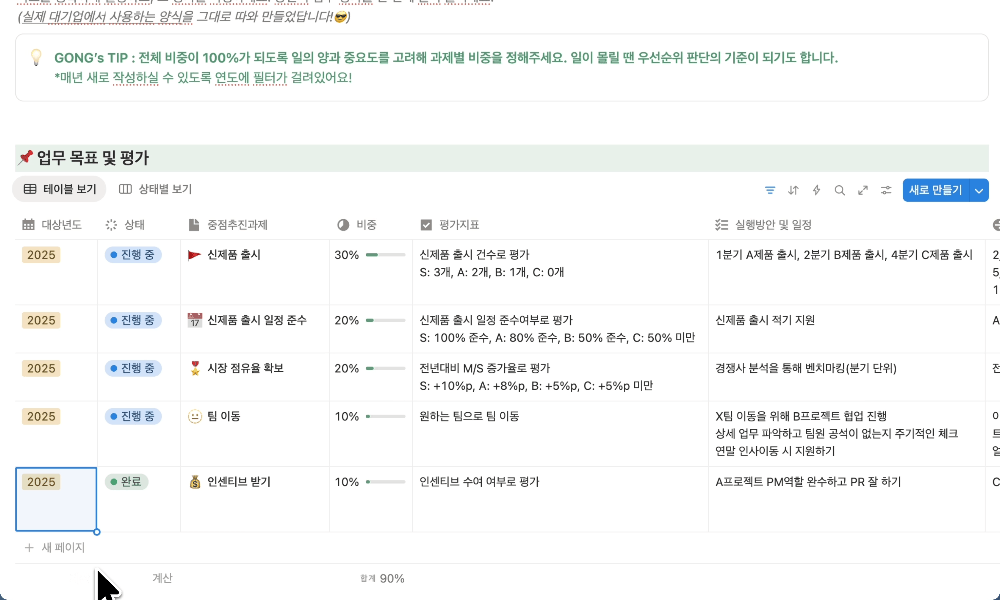Click the 새로 만들기 button
This screenshot has height=600, width=1000.
point(936,190)
